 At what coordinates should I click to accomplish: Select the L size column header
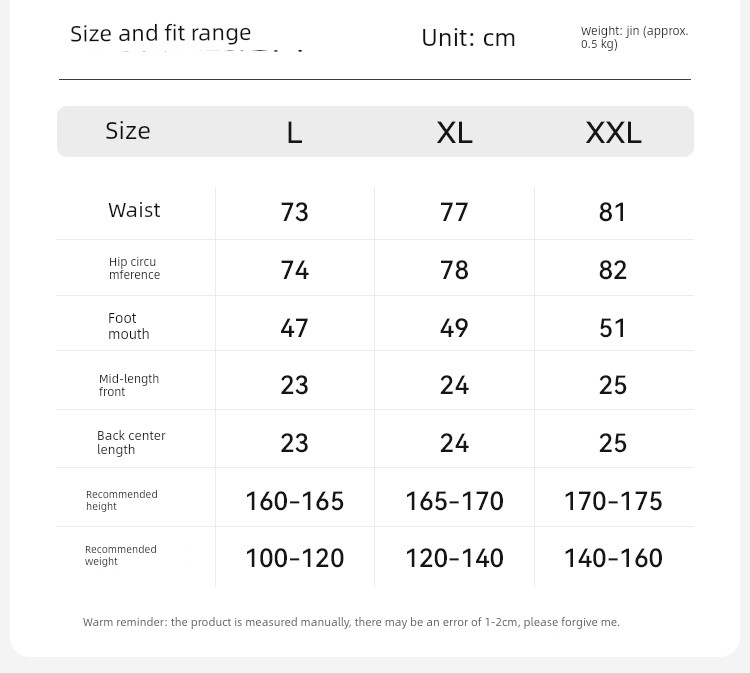tap(295, 132)
